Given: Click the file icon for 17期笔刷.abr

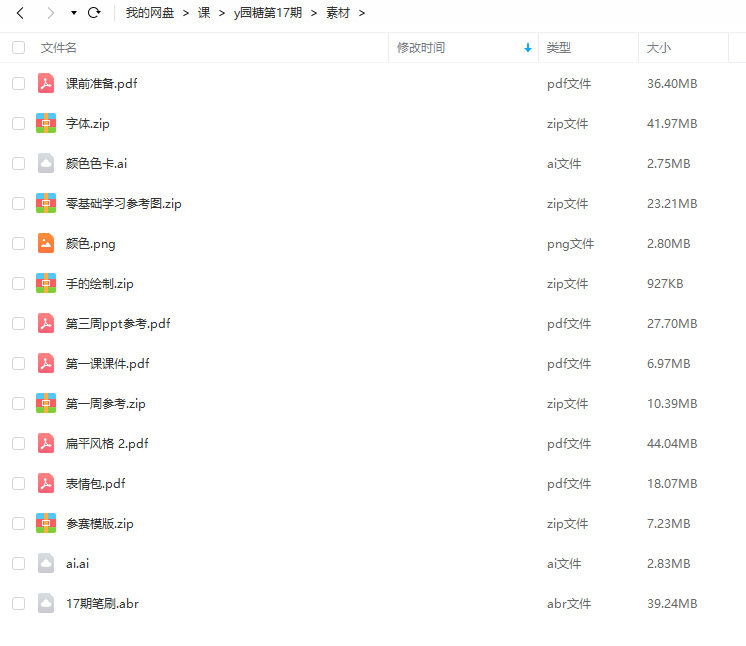Looking at the screenshot, I should pyautogui.click(x=46, y=603).
